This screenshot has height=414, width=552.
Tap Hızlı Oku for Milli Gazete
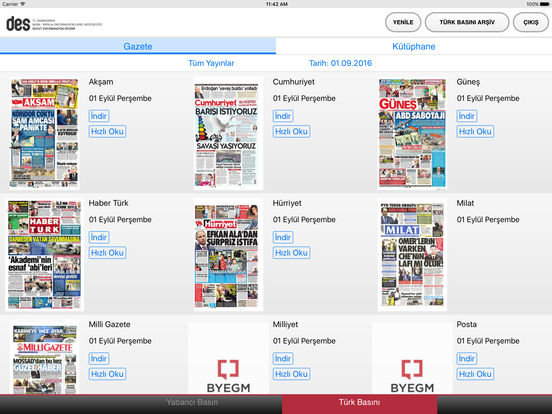107,374
